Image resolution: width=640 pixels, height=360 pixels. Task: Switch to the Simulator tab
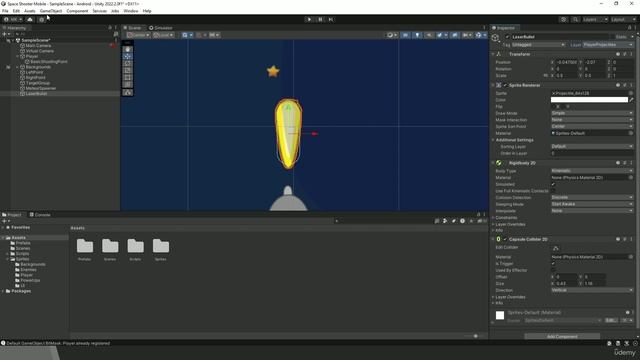[161, 28]
